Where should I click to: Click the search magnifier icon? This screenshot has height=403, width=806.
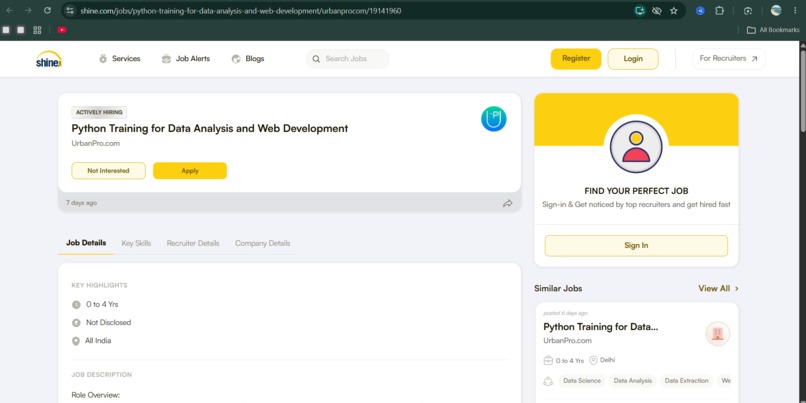click(x=316, y=59)
